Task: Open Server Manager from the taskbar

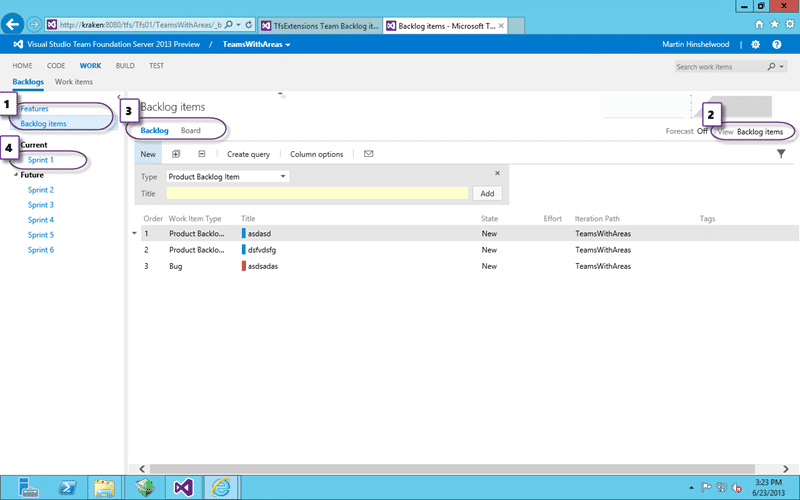Action: (28, 488)
